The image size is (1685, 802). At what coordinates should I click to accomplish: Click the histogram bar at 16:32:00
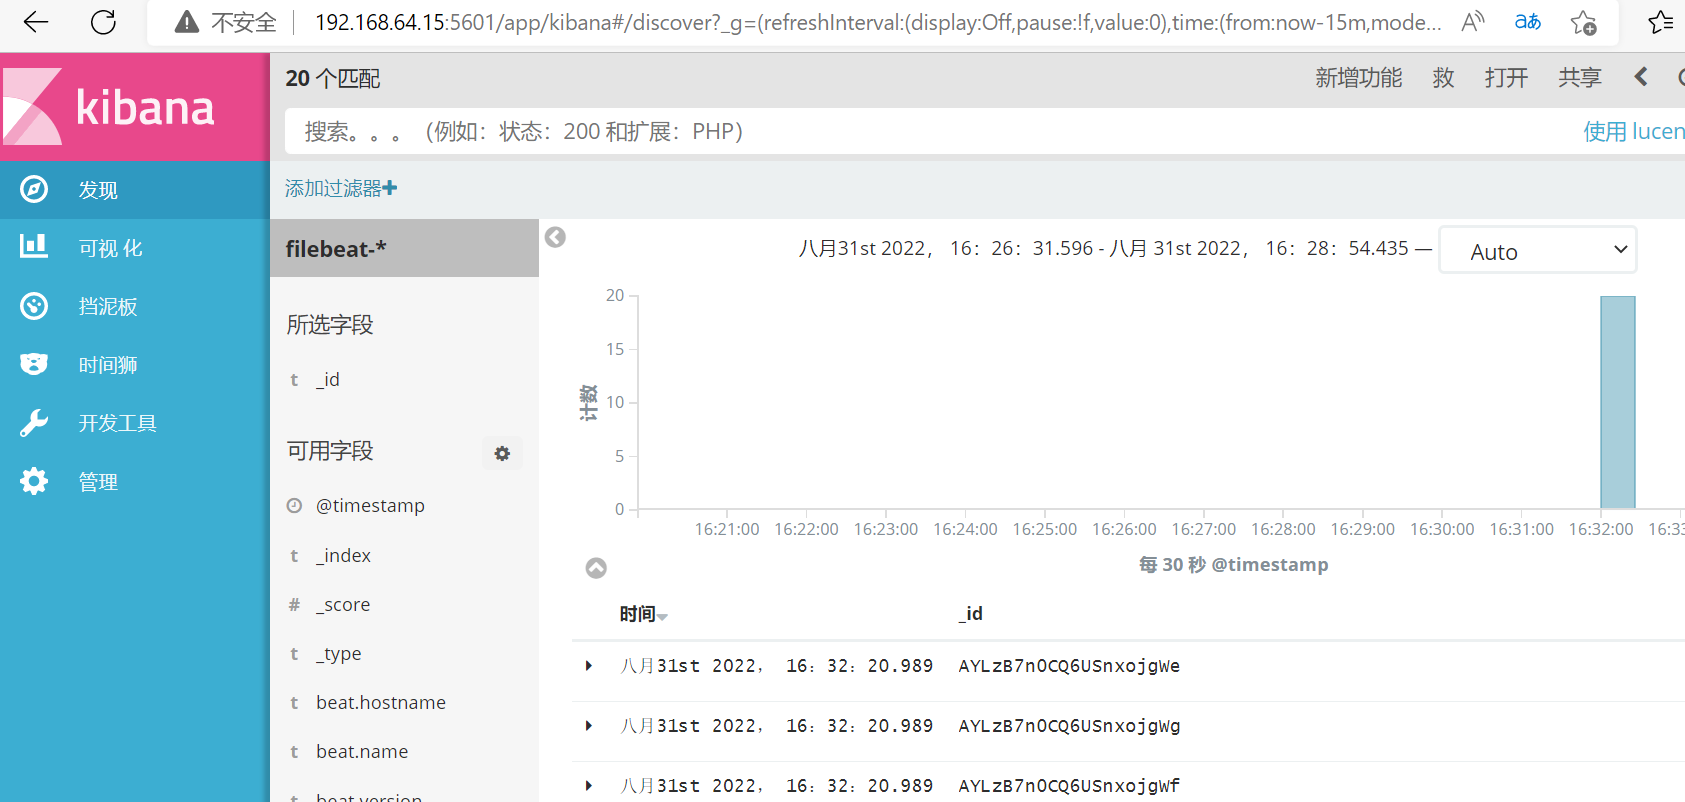1618,402
